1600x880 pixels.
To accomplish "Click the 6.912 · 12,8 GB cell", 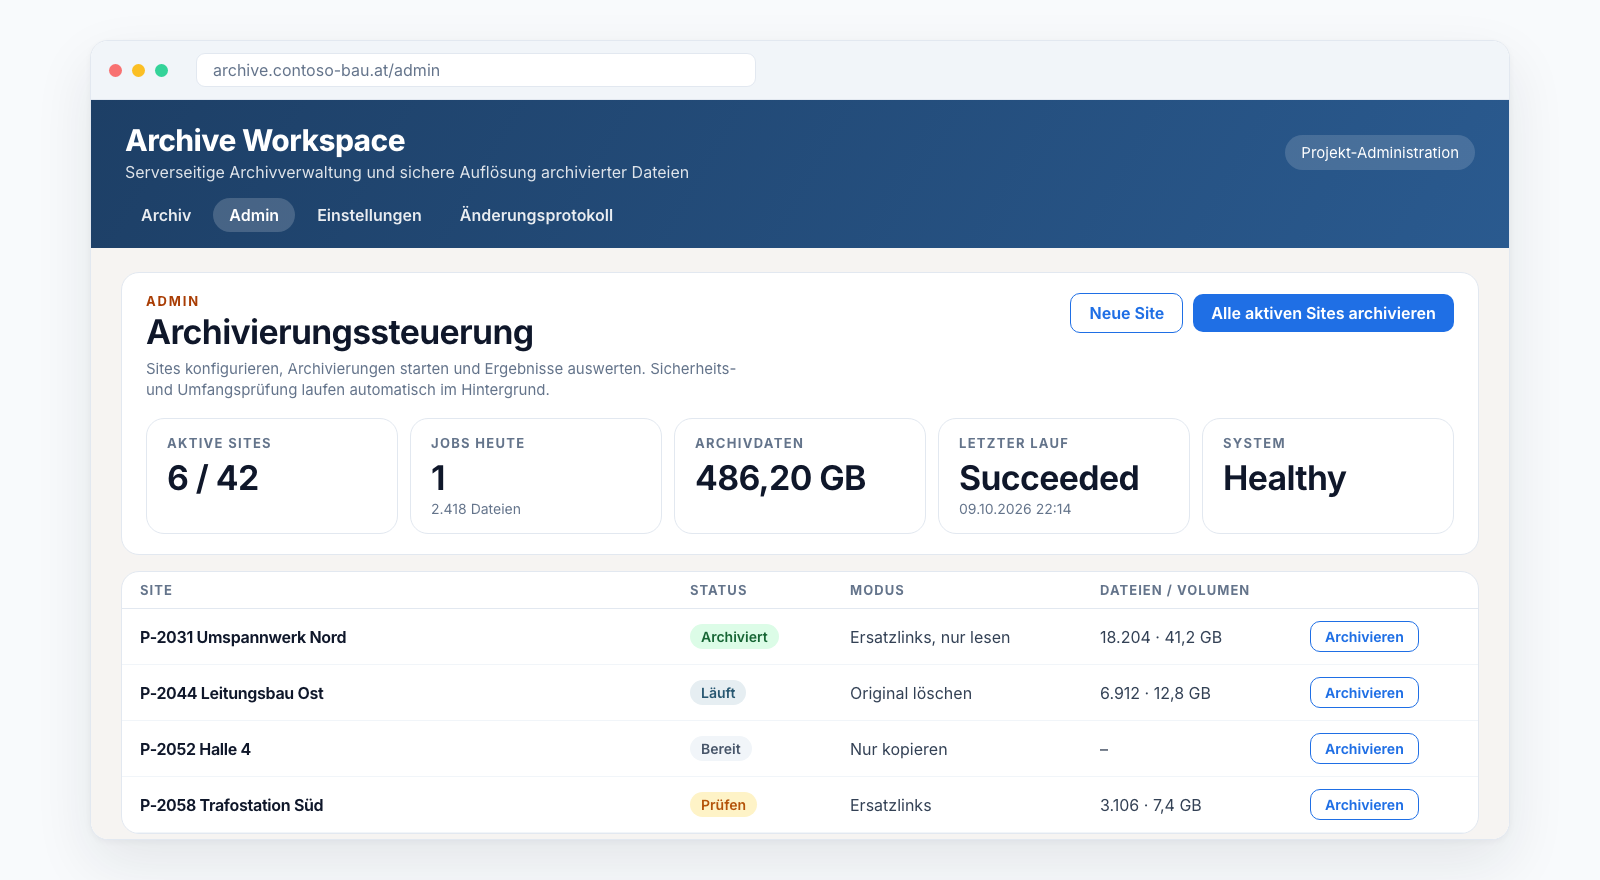I will 1155,693.
